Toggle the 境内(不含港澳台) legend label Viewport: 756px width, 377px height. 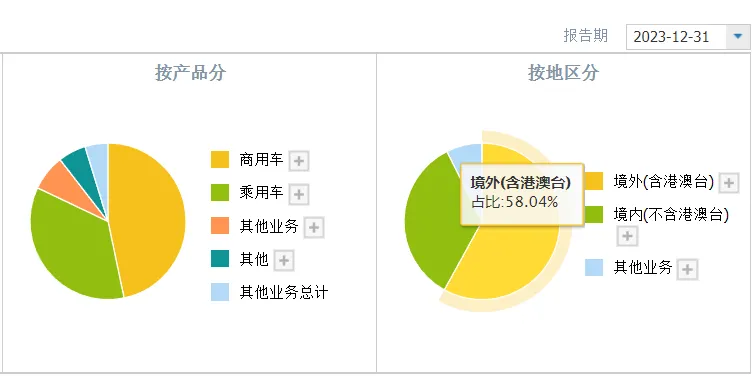(671, 215)
